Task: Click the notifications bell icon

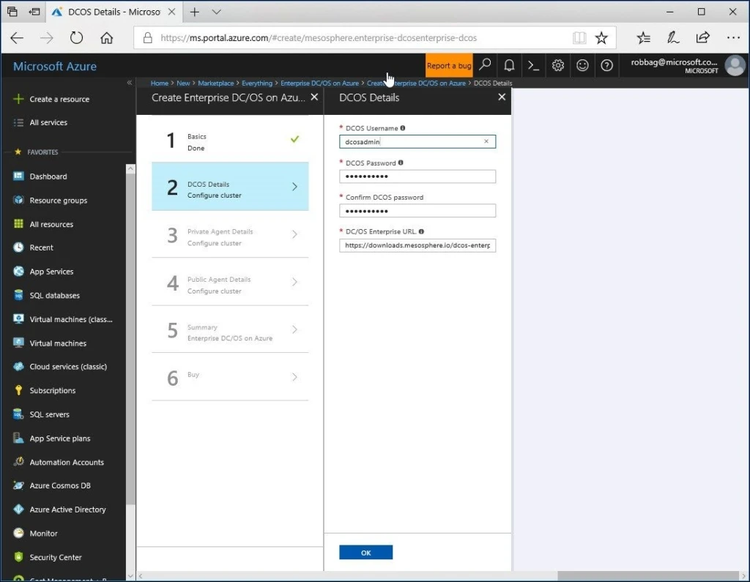Action: [x=509, y=65]
